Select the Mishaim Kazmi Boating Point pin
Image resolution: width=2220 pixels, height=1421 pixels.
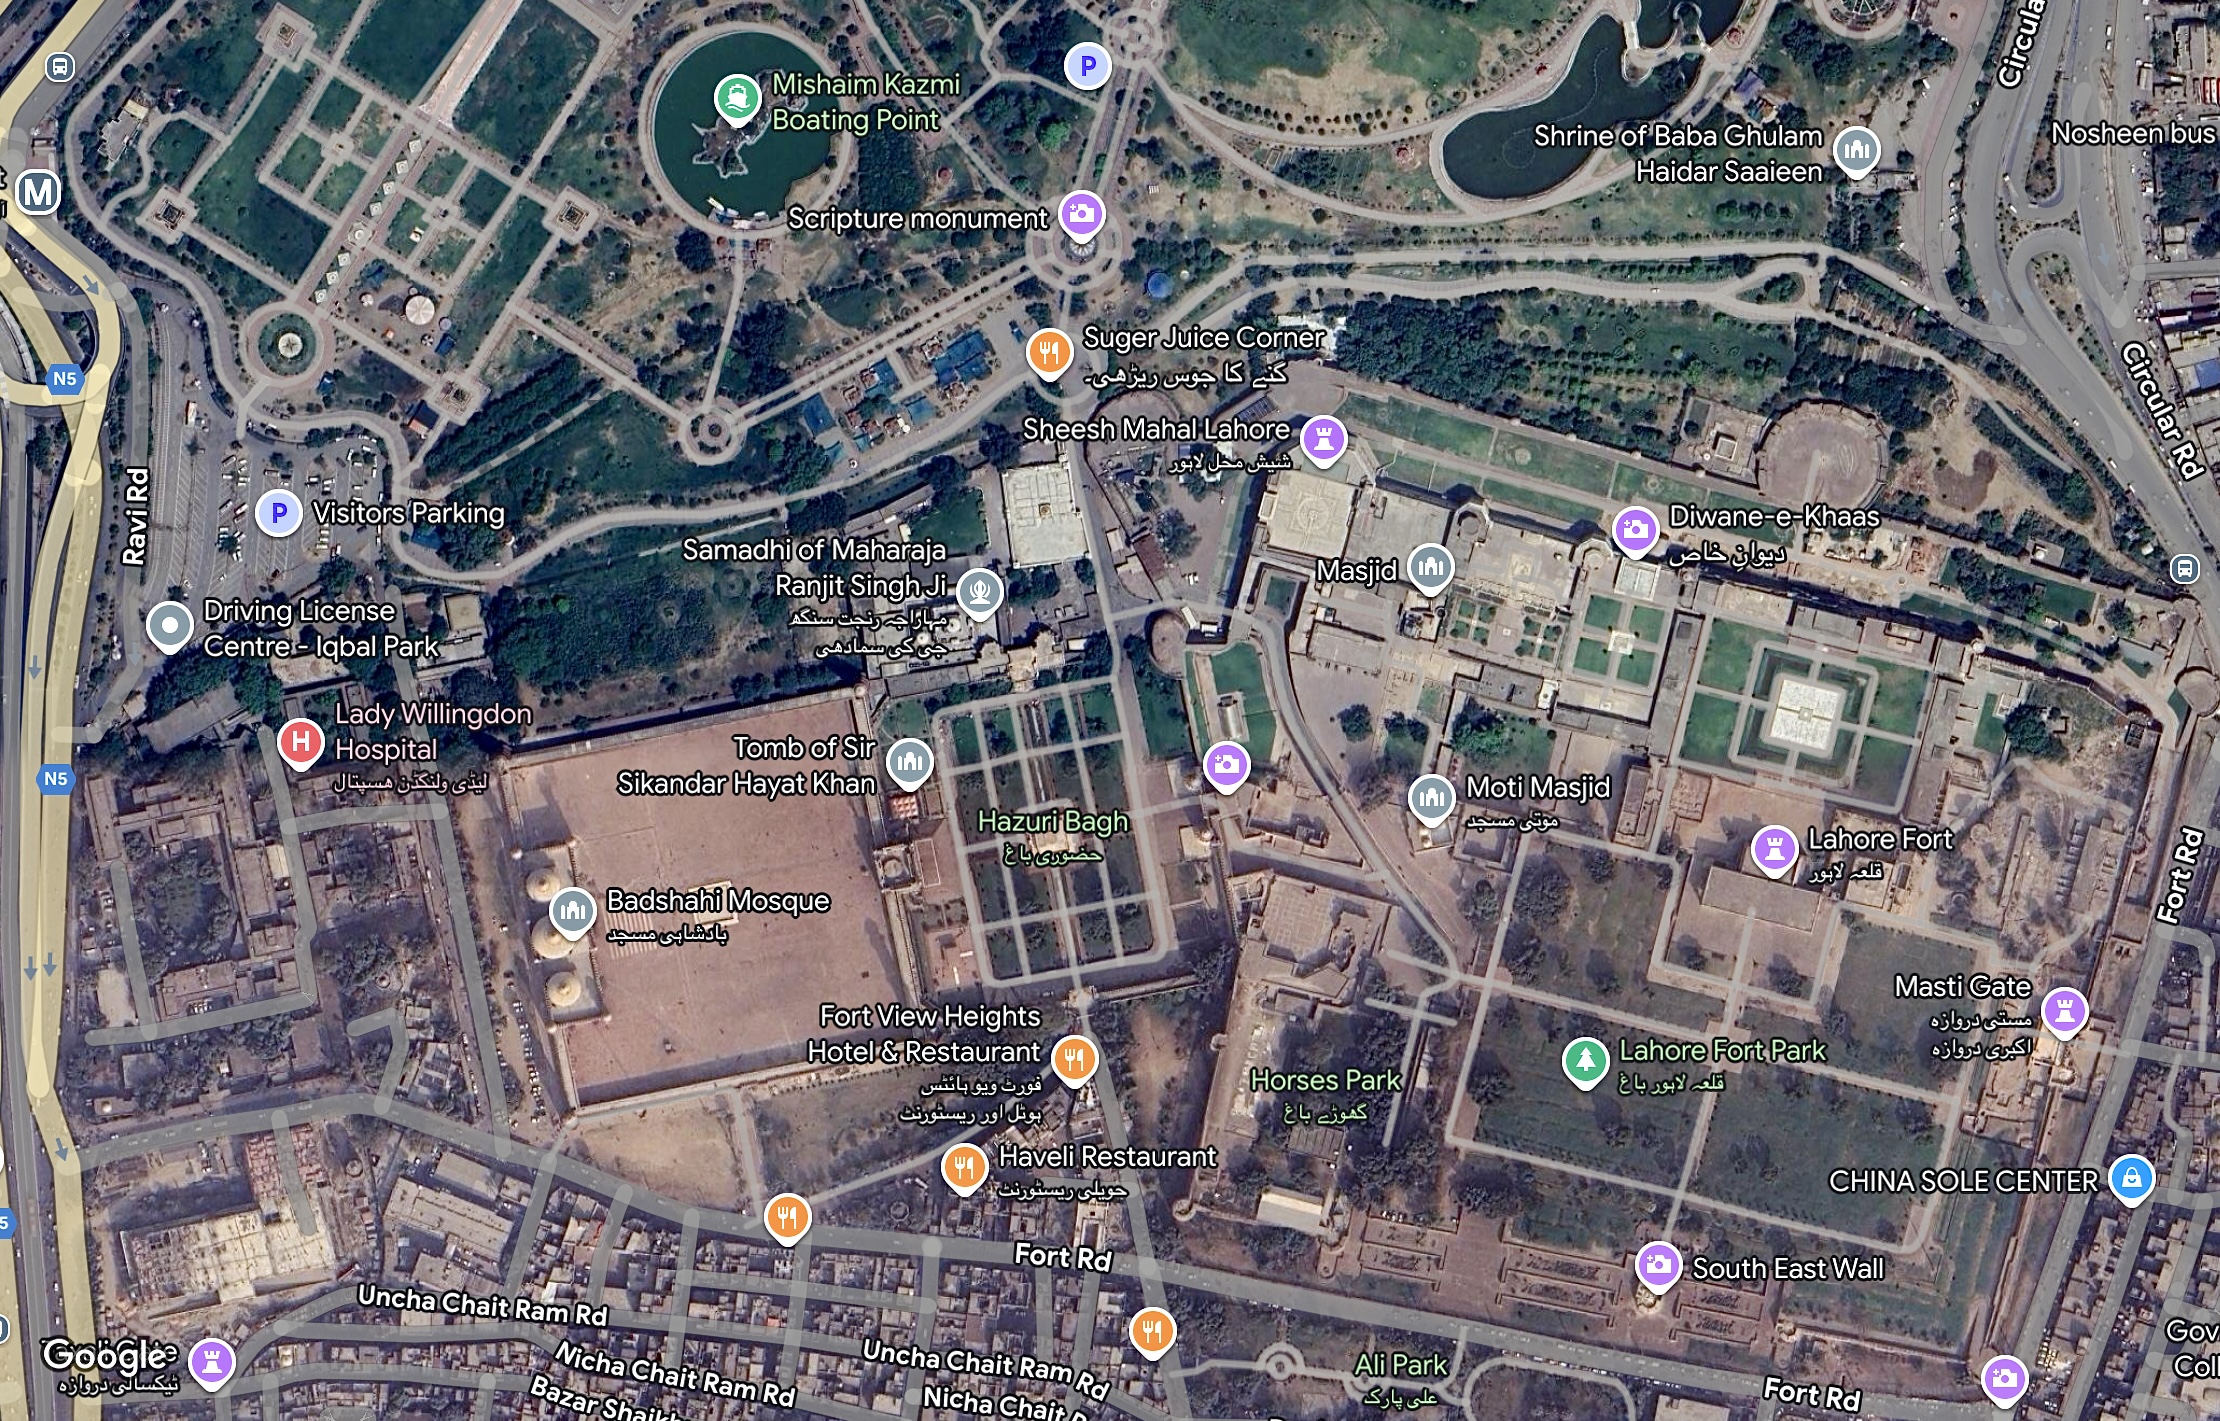738,98
